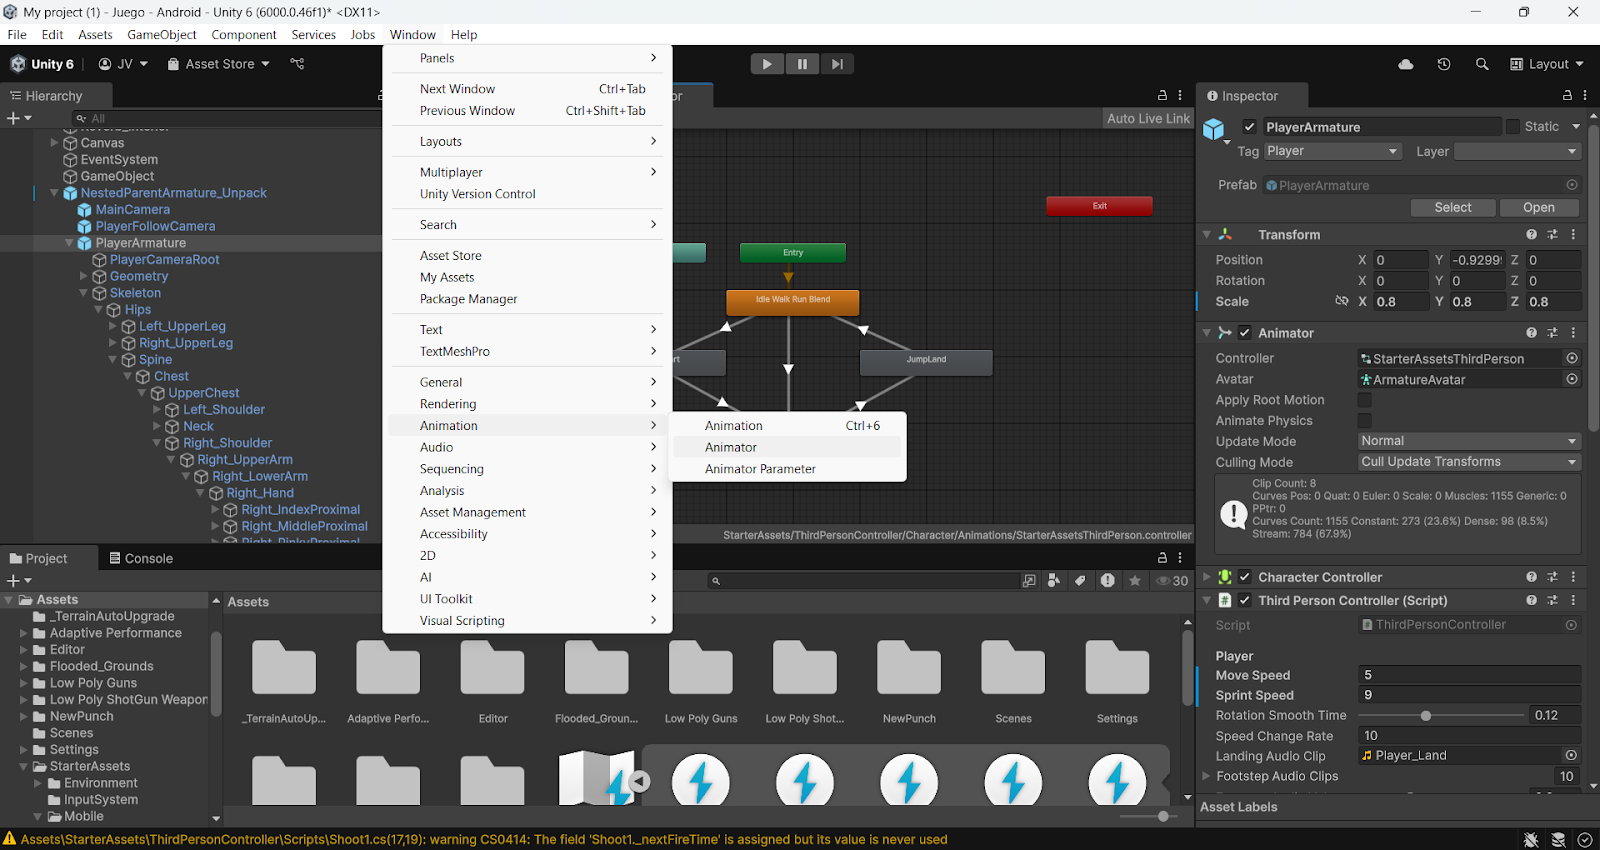Click the prefab Select button
Screen dimensions: 1600x850
pyautogui.click(x=1452, y=208)
